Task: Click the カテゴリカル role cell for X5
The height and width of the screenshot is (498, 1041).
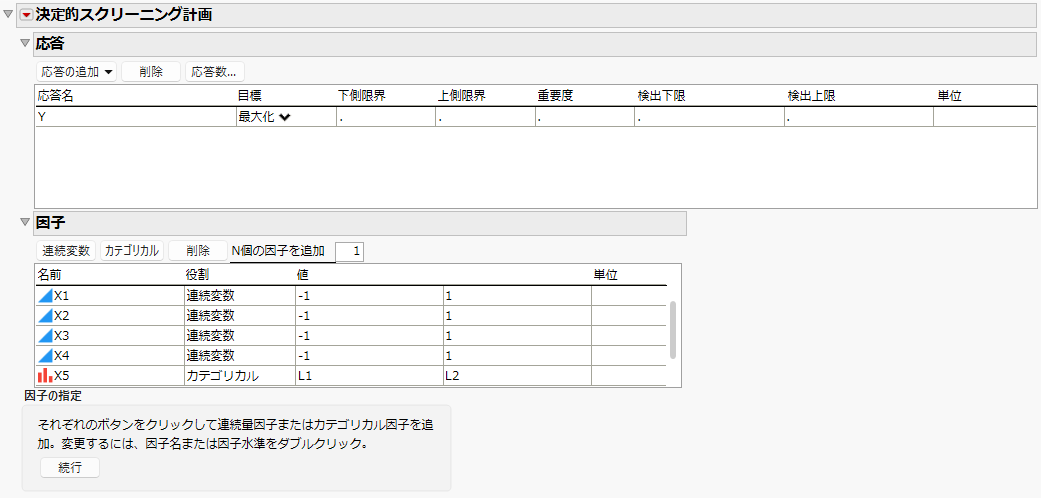Action: tap(240, 376)
